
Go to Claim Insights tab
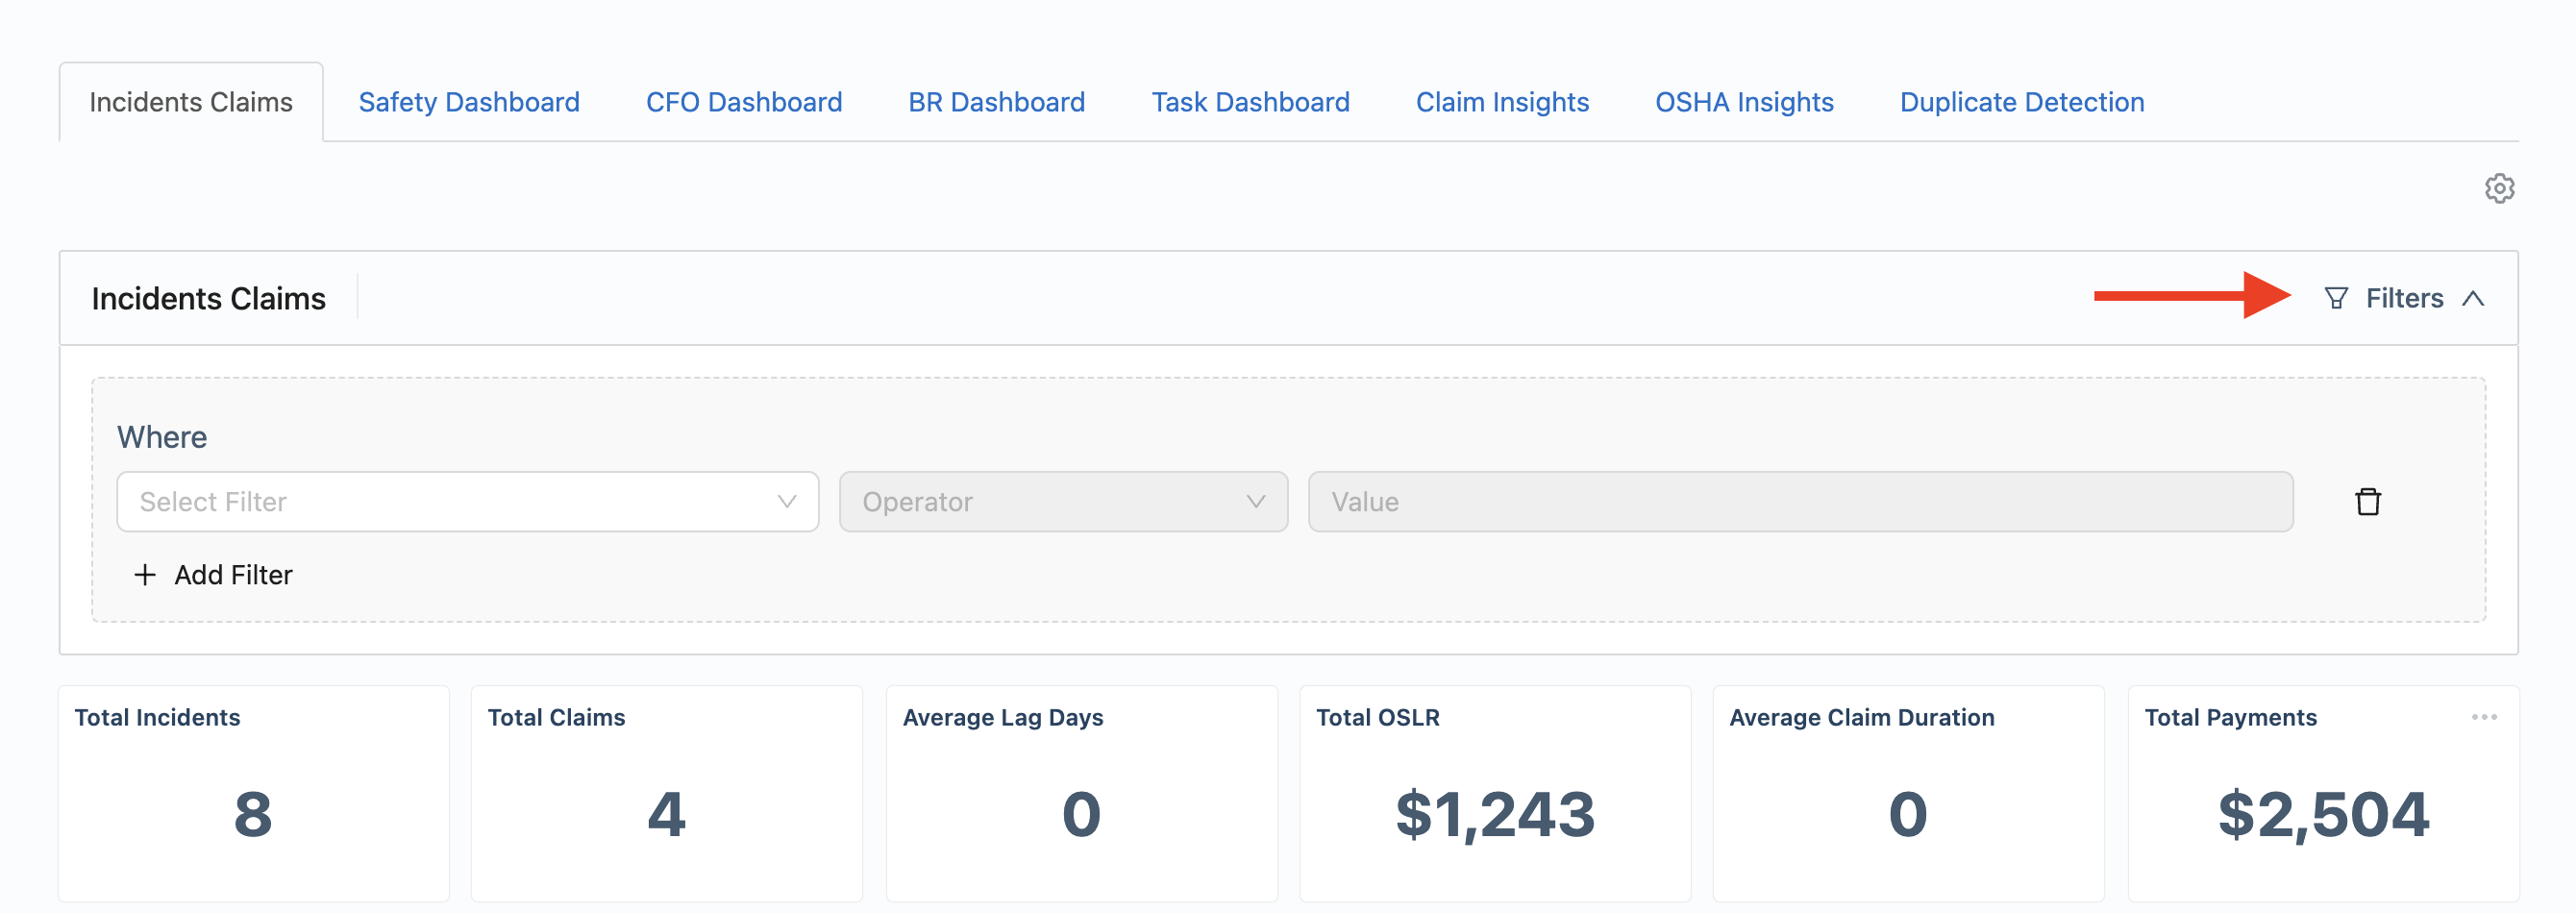tap(1502, 102)
